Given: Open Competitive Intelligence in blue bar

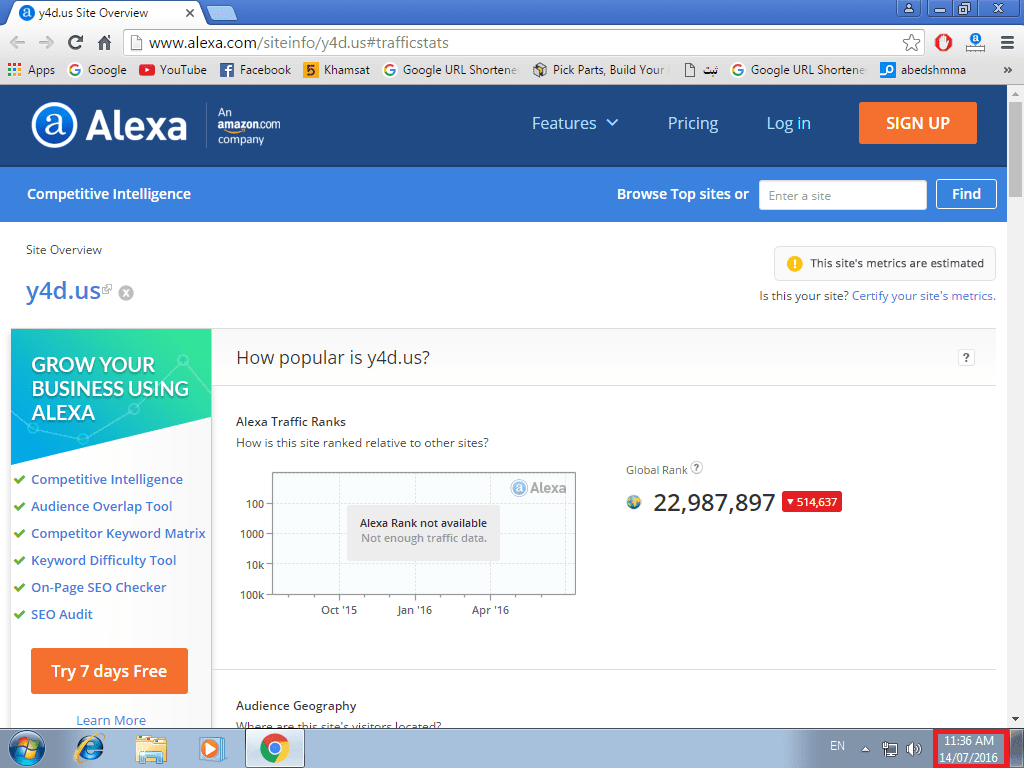Looking at the screenshot, I should [109, 194].
